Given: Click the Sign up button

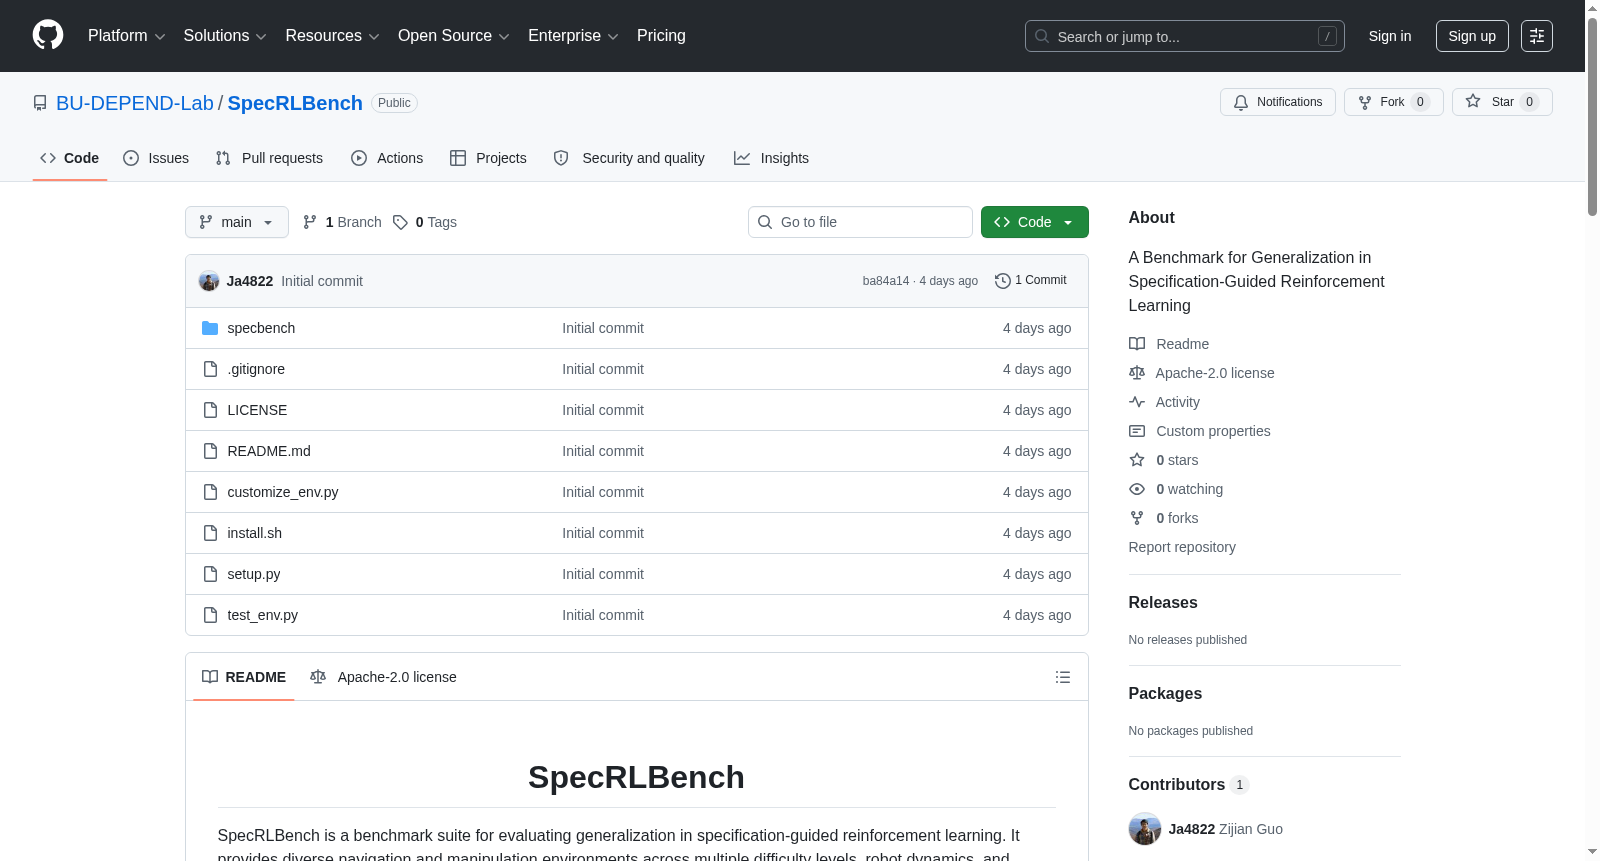Looking at the screenshot, I should tap(1472, 36).
